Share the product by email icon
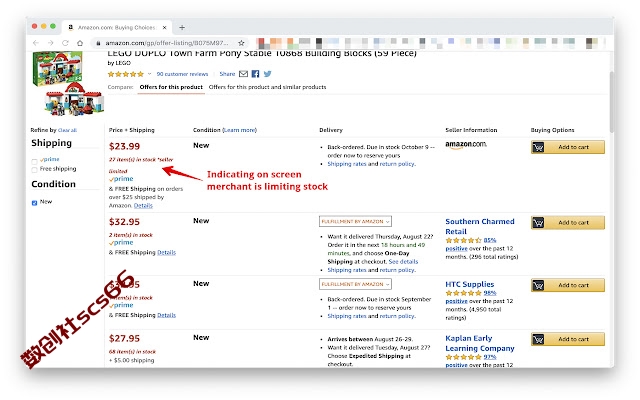The width and height of the screenshot is (640, 400). click(x=243, y=74)
